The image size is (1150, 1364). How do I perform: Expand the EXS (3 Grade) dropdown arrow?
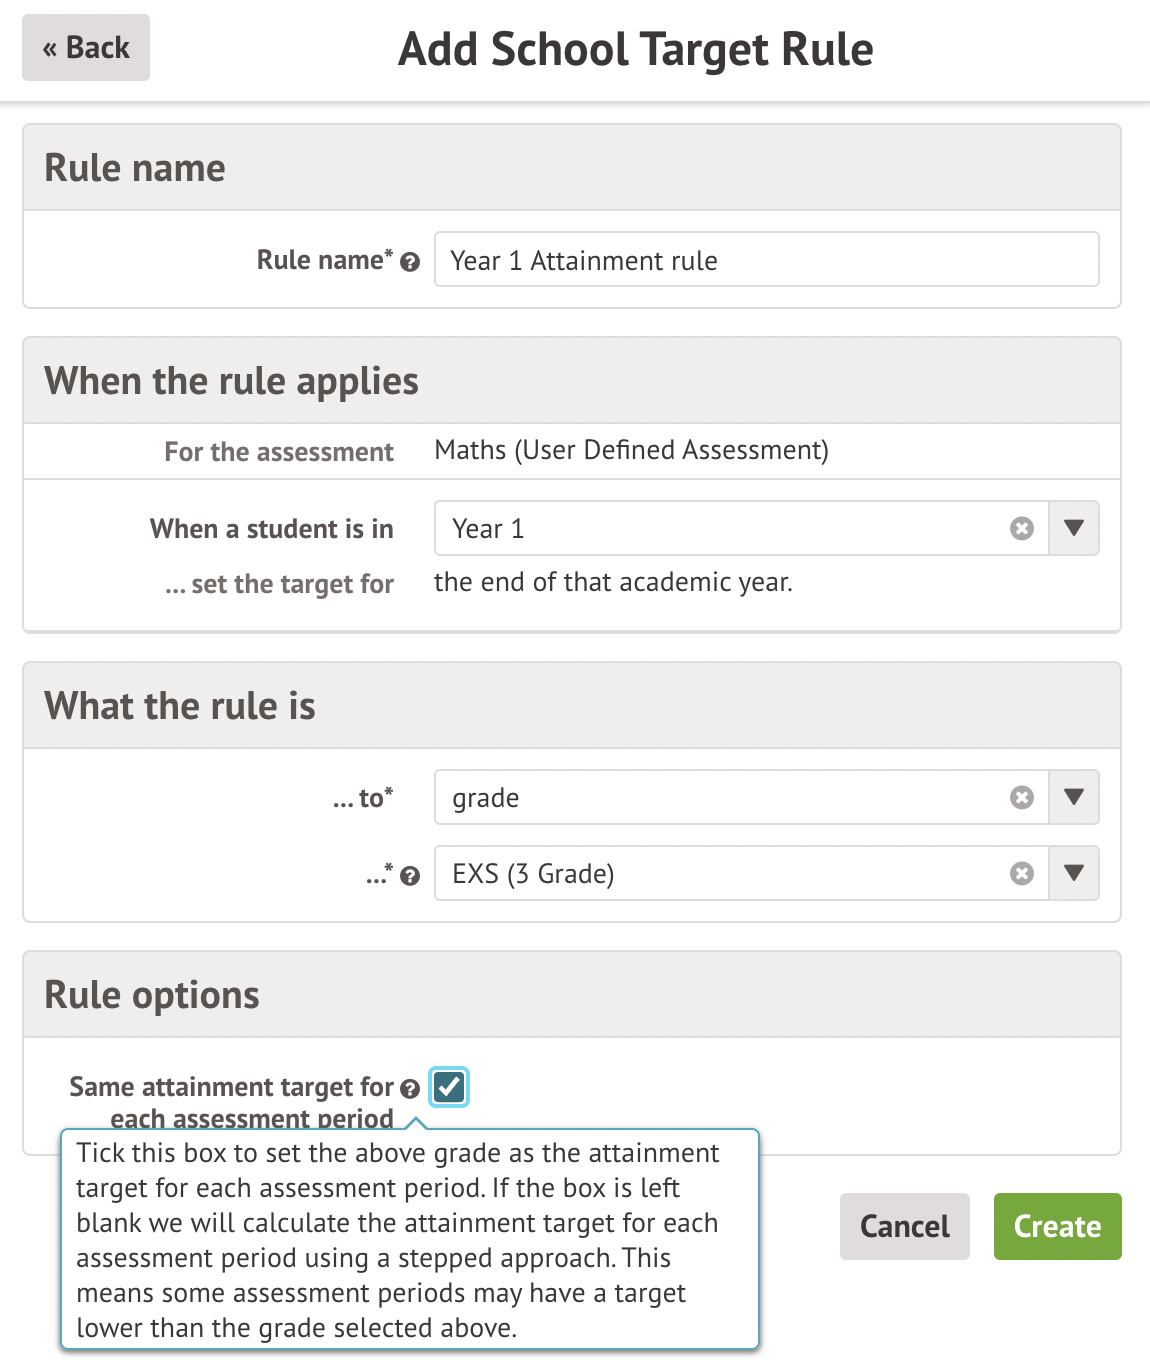(x=1074, y=873)
